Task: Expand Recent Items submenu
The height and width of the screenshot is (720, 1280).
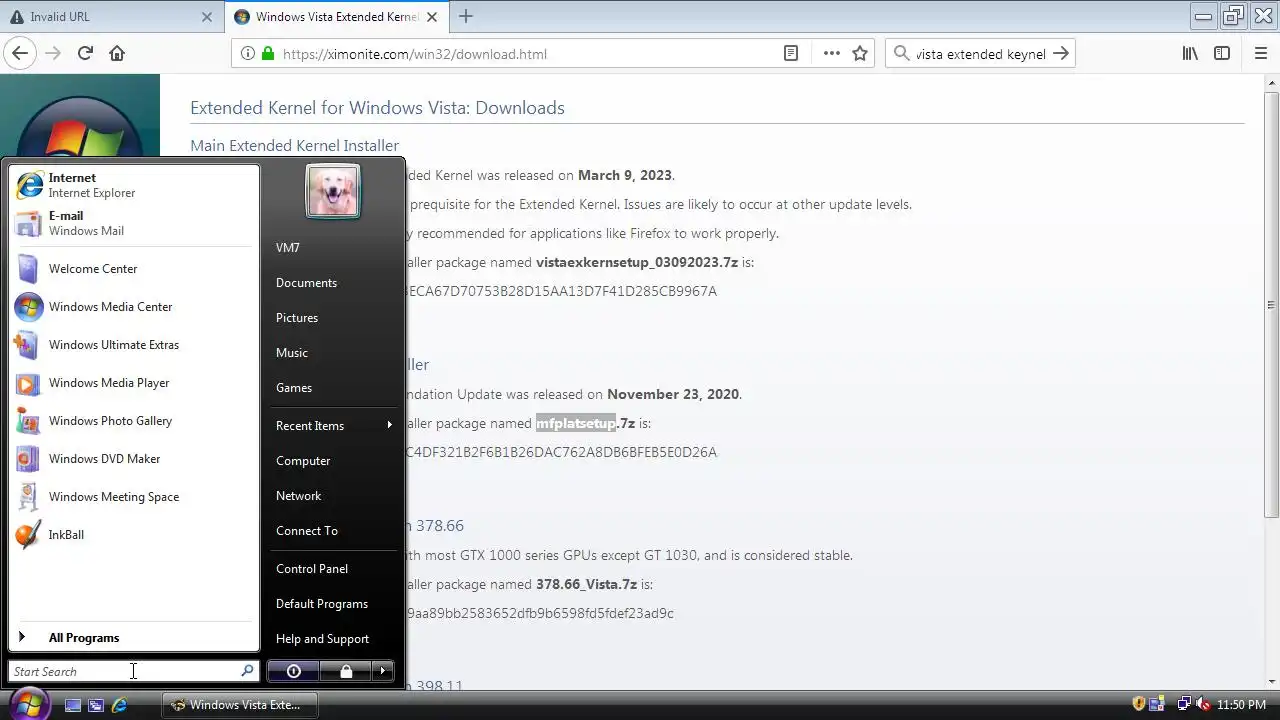Action: [x=334, y=426]
